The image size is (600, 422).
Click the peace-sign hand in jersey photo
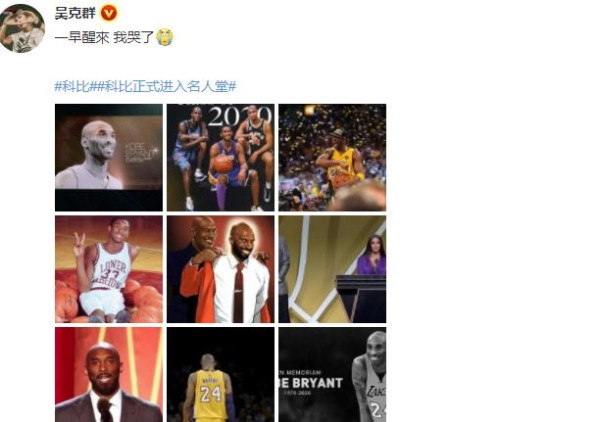[79, 246]
